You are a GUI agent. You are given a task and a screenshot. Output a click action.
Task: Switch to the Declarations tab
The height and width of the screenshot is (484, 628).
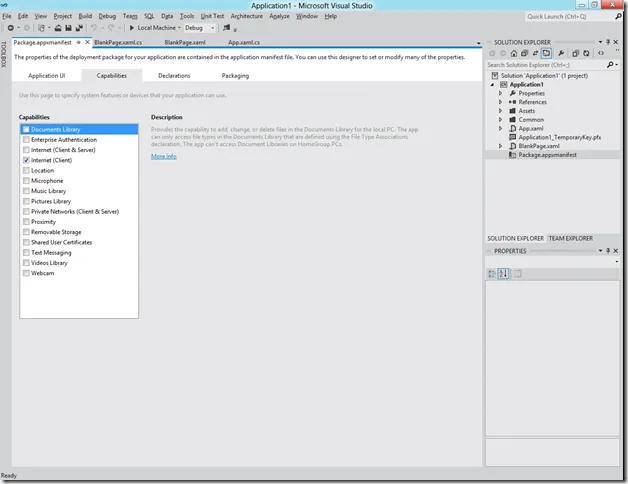point(174,75)
